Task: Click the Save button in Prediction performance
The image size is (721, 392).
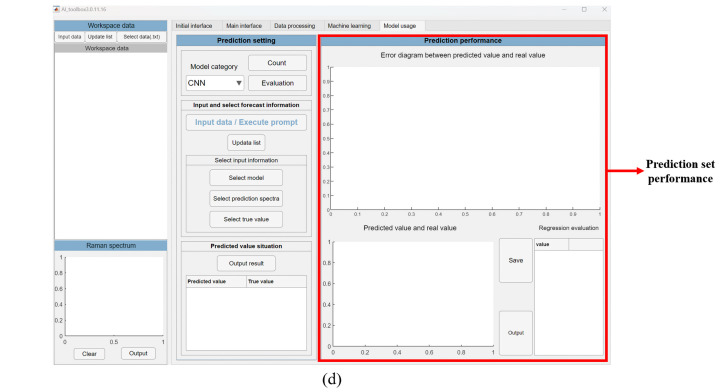Action: (x=516, y=260)
